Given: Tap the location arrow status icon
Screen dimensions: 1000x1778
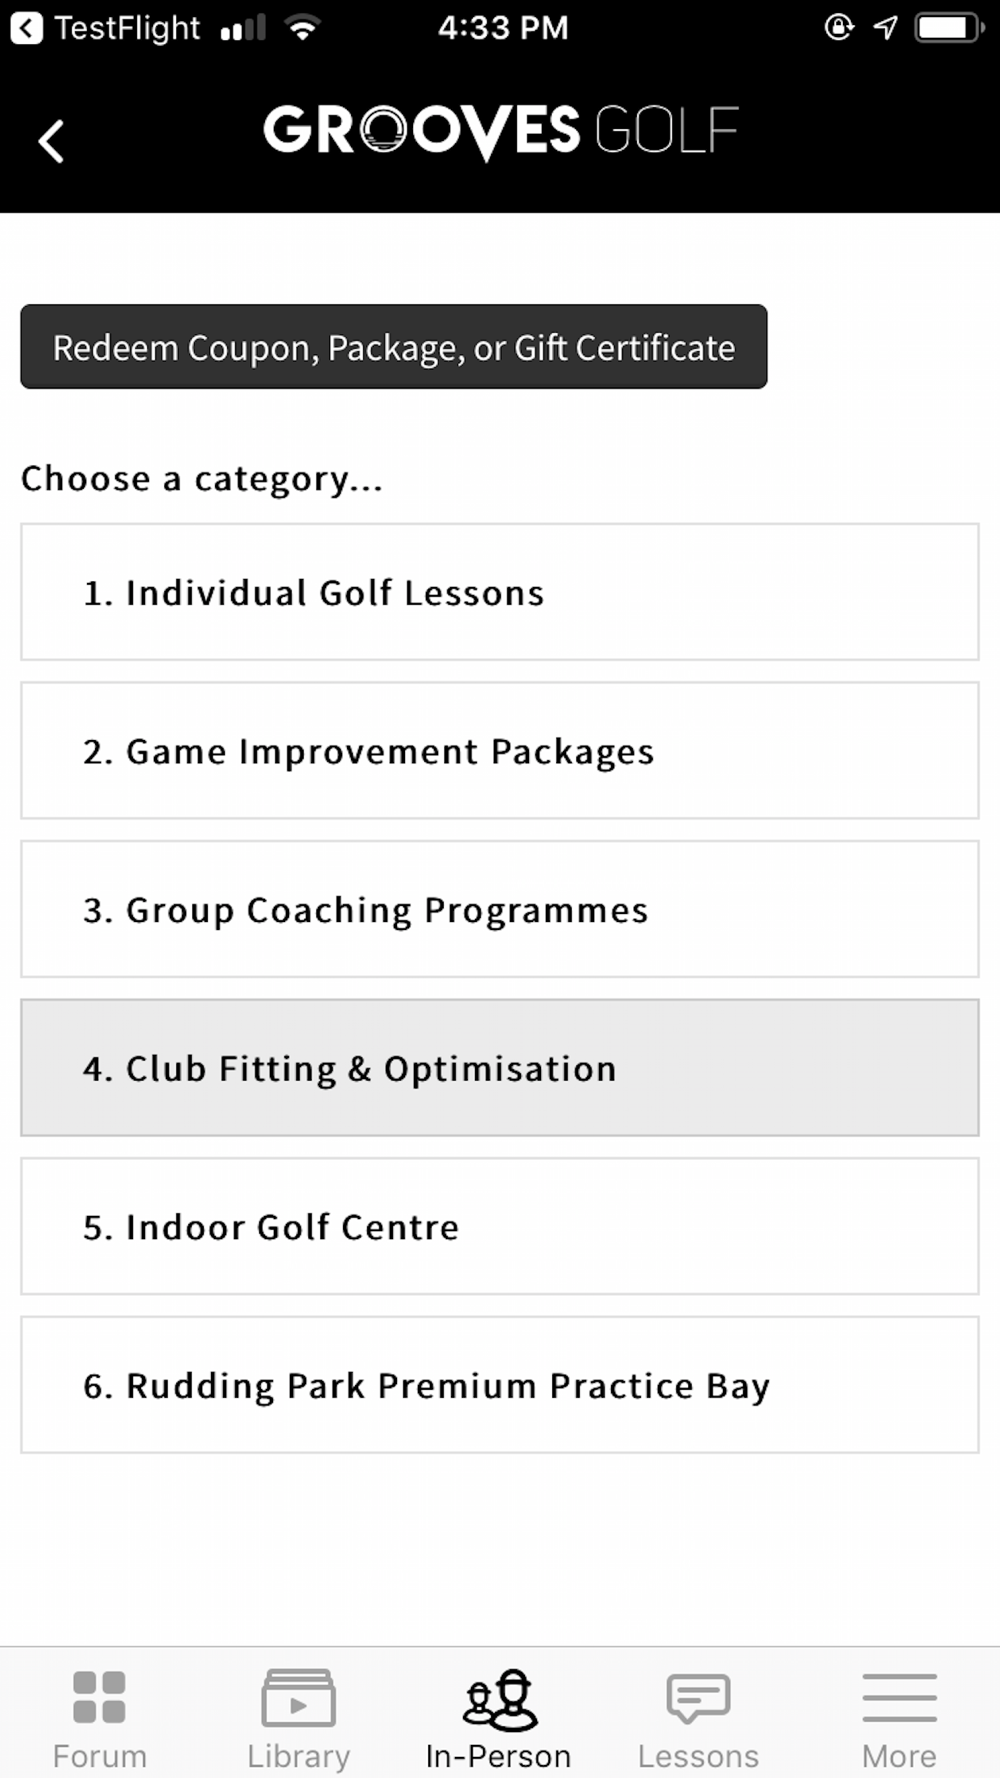Looking at the screenshot, I should tap(885, 27).
